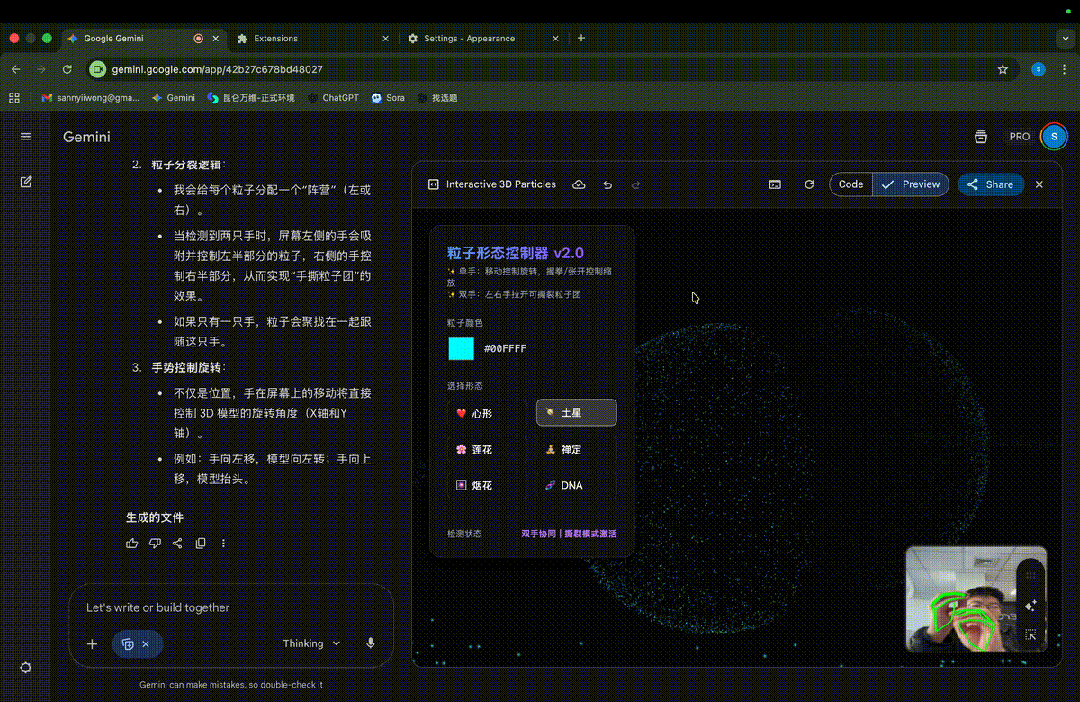
Task: Reload the page in Chrome
Action: point(67,70)
